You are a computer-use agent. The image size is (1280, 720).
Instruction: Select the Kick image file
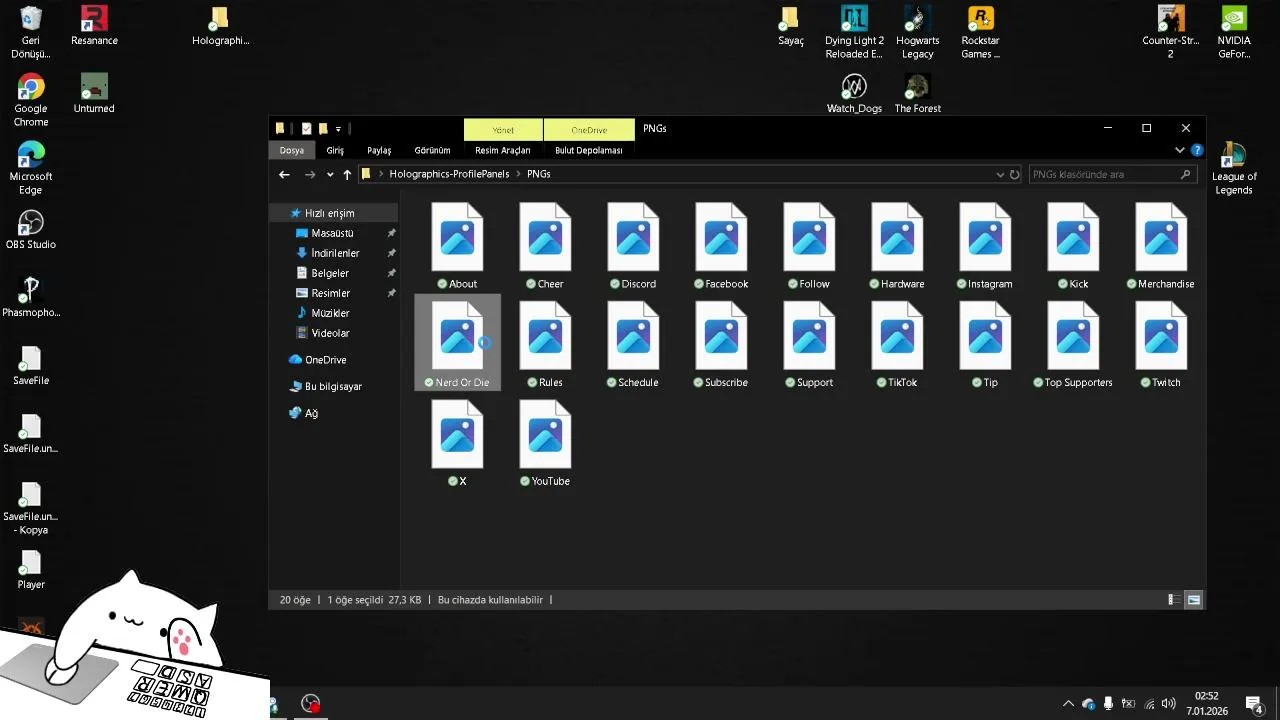(1073, 246)
